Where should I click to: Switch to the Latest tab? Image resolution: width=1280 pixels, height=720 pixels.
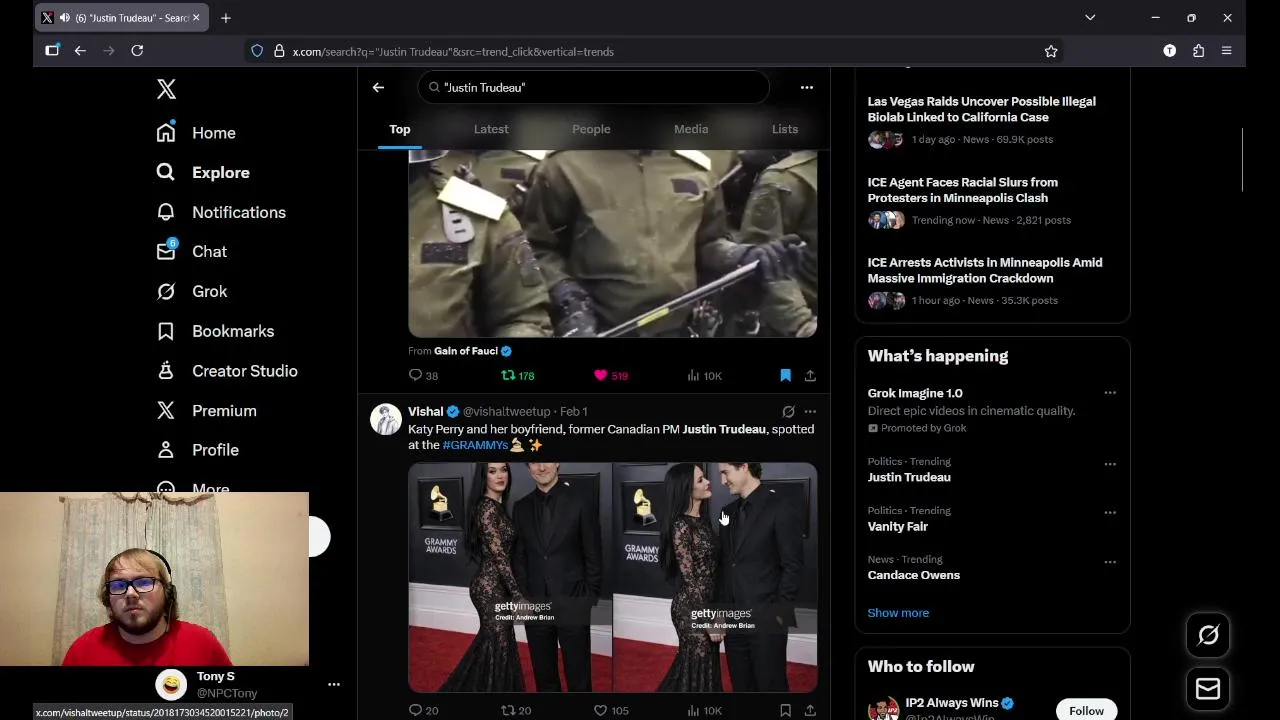(x=491, y=129)
